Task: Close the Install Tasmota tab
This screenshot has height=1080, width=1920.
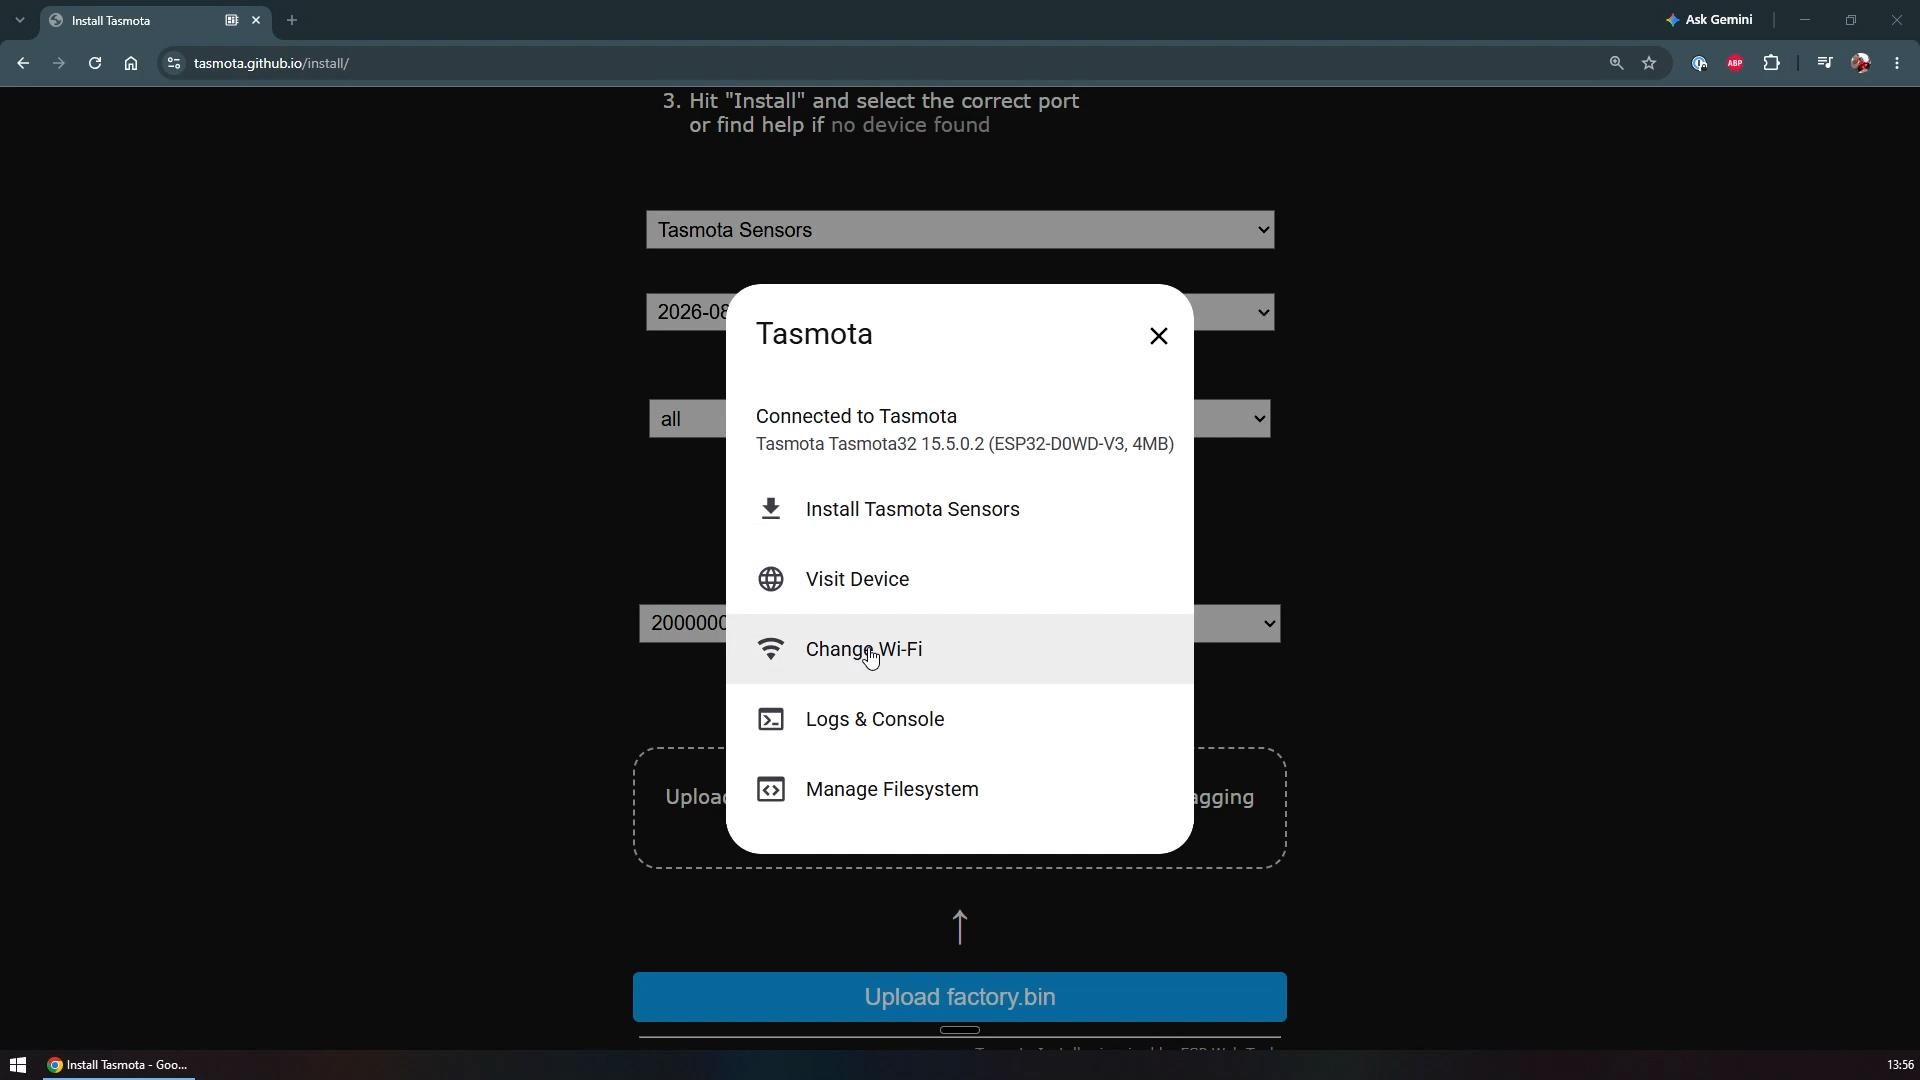Action: [x=256, y=20]
